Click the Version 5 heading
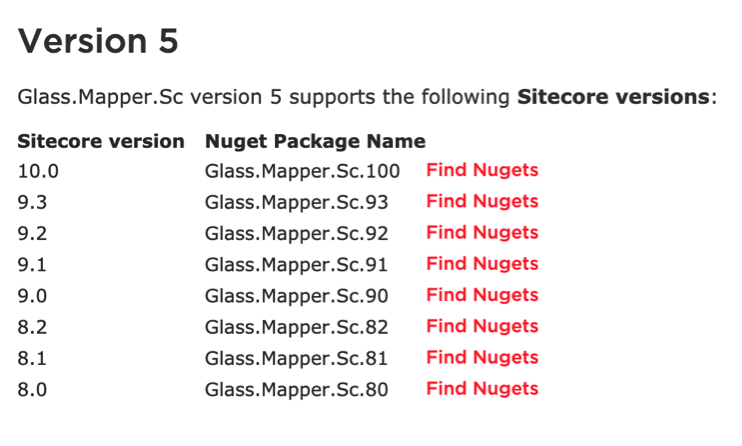Screen dimensions: 742x446 point(98,42)
